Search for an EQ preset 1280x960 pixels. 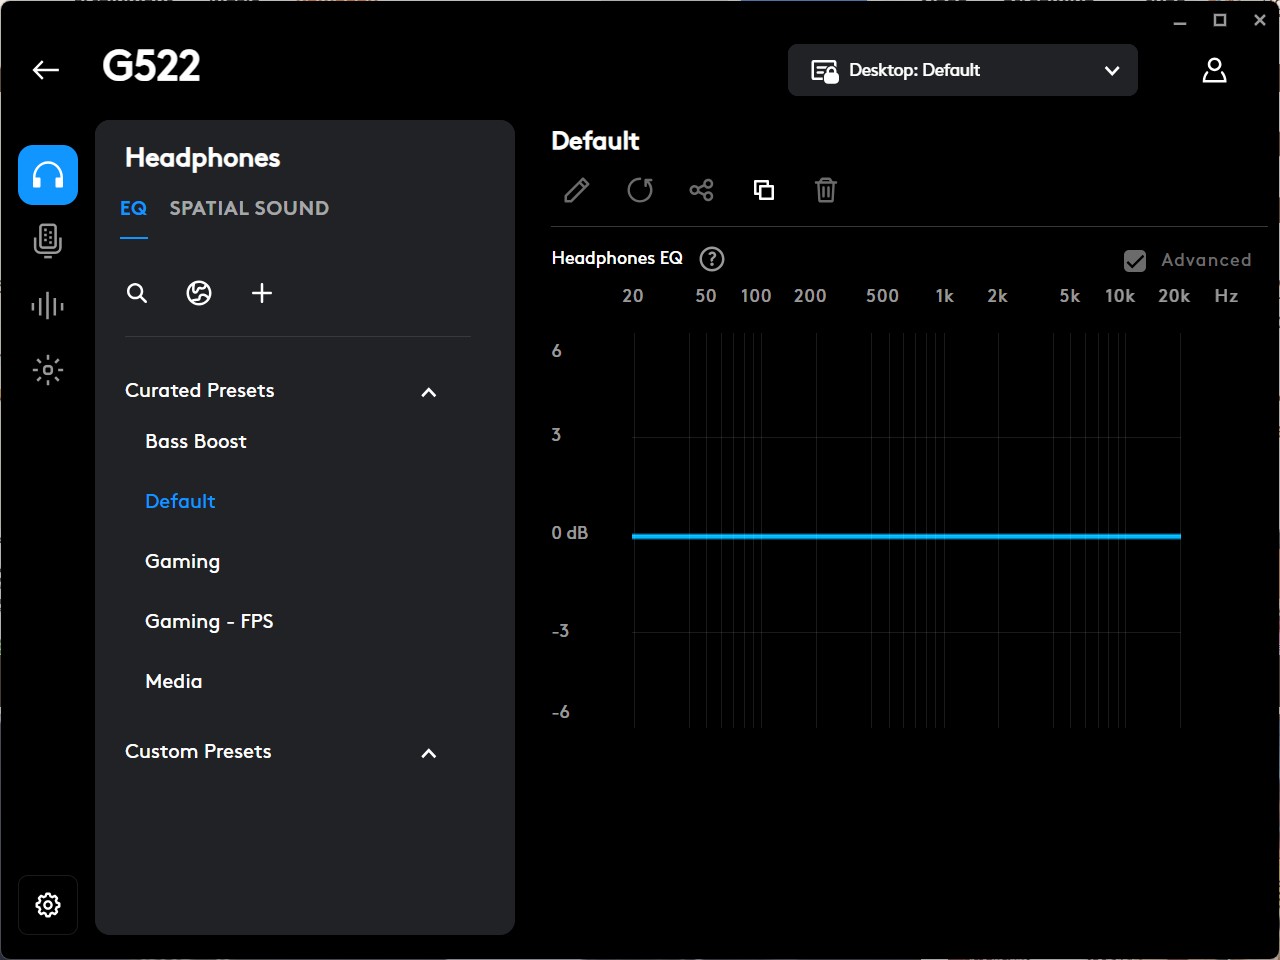tap(137, 293)
